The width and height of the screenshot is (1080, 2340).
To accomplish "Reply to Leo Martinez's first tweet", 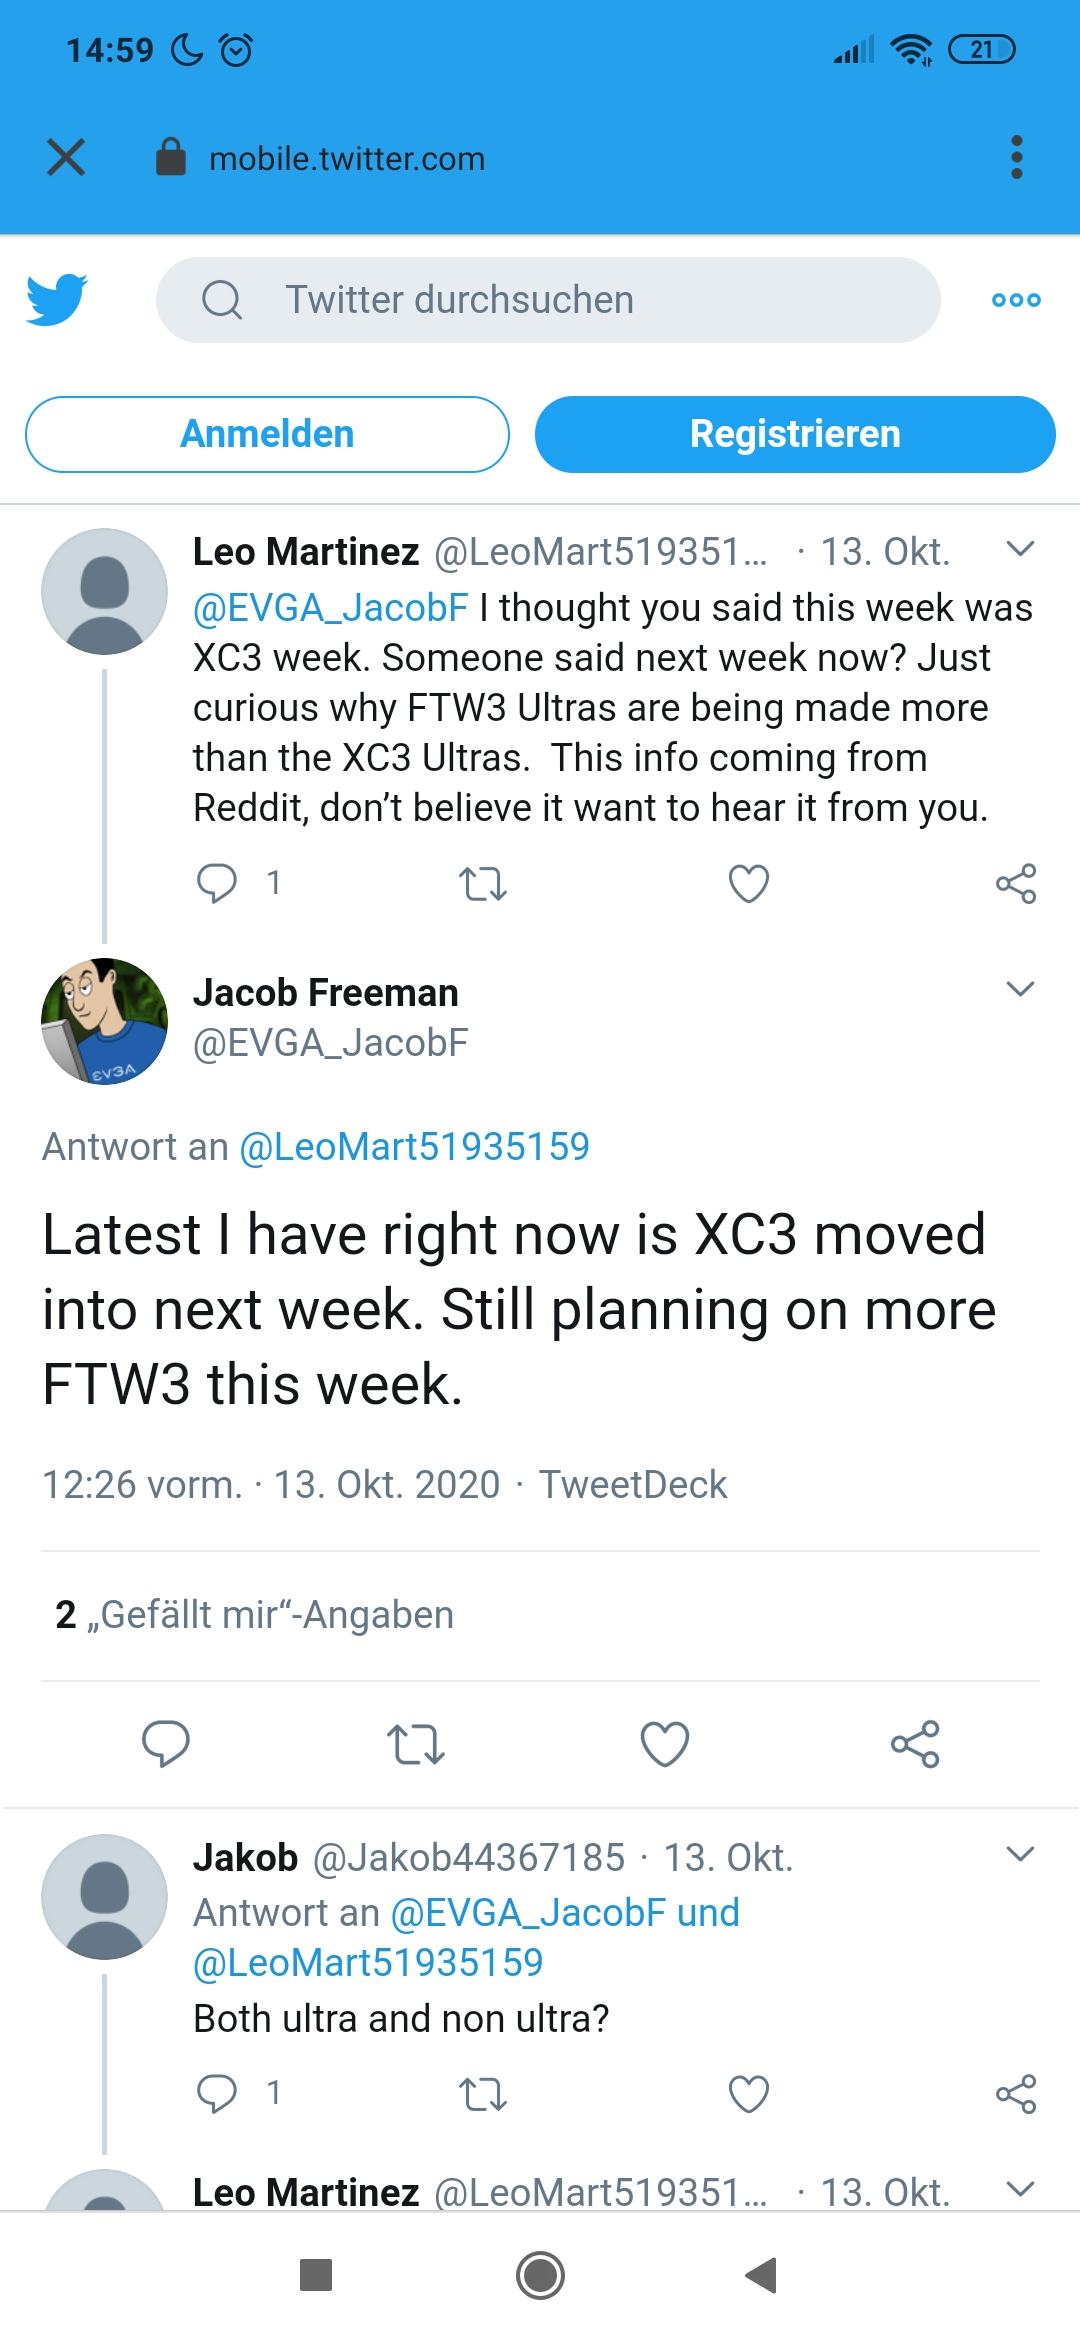I will click(217, 883).
